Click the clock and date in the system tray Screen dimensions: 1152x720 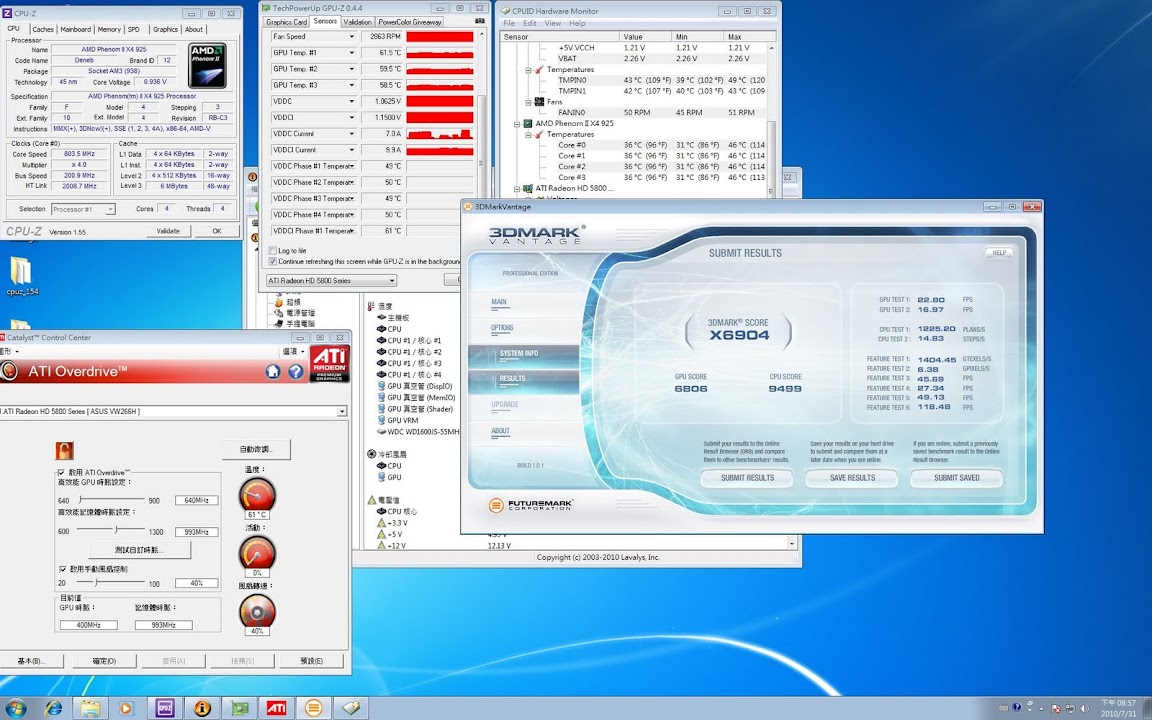pyautogui.click(x=1117, y=708)
